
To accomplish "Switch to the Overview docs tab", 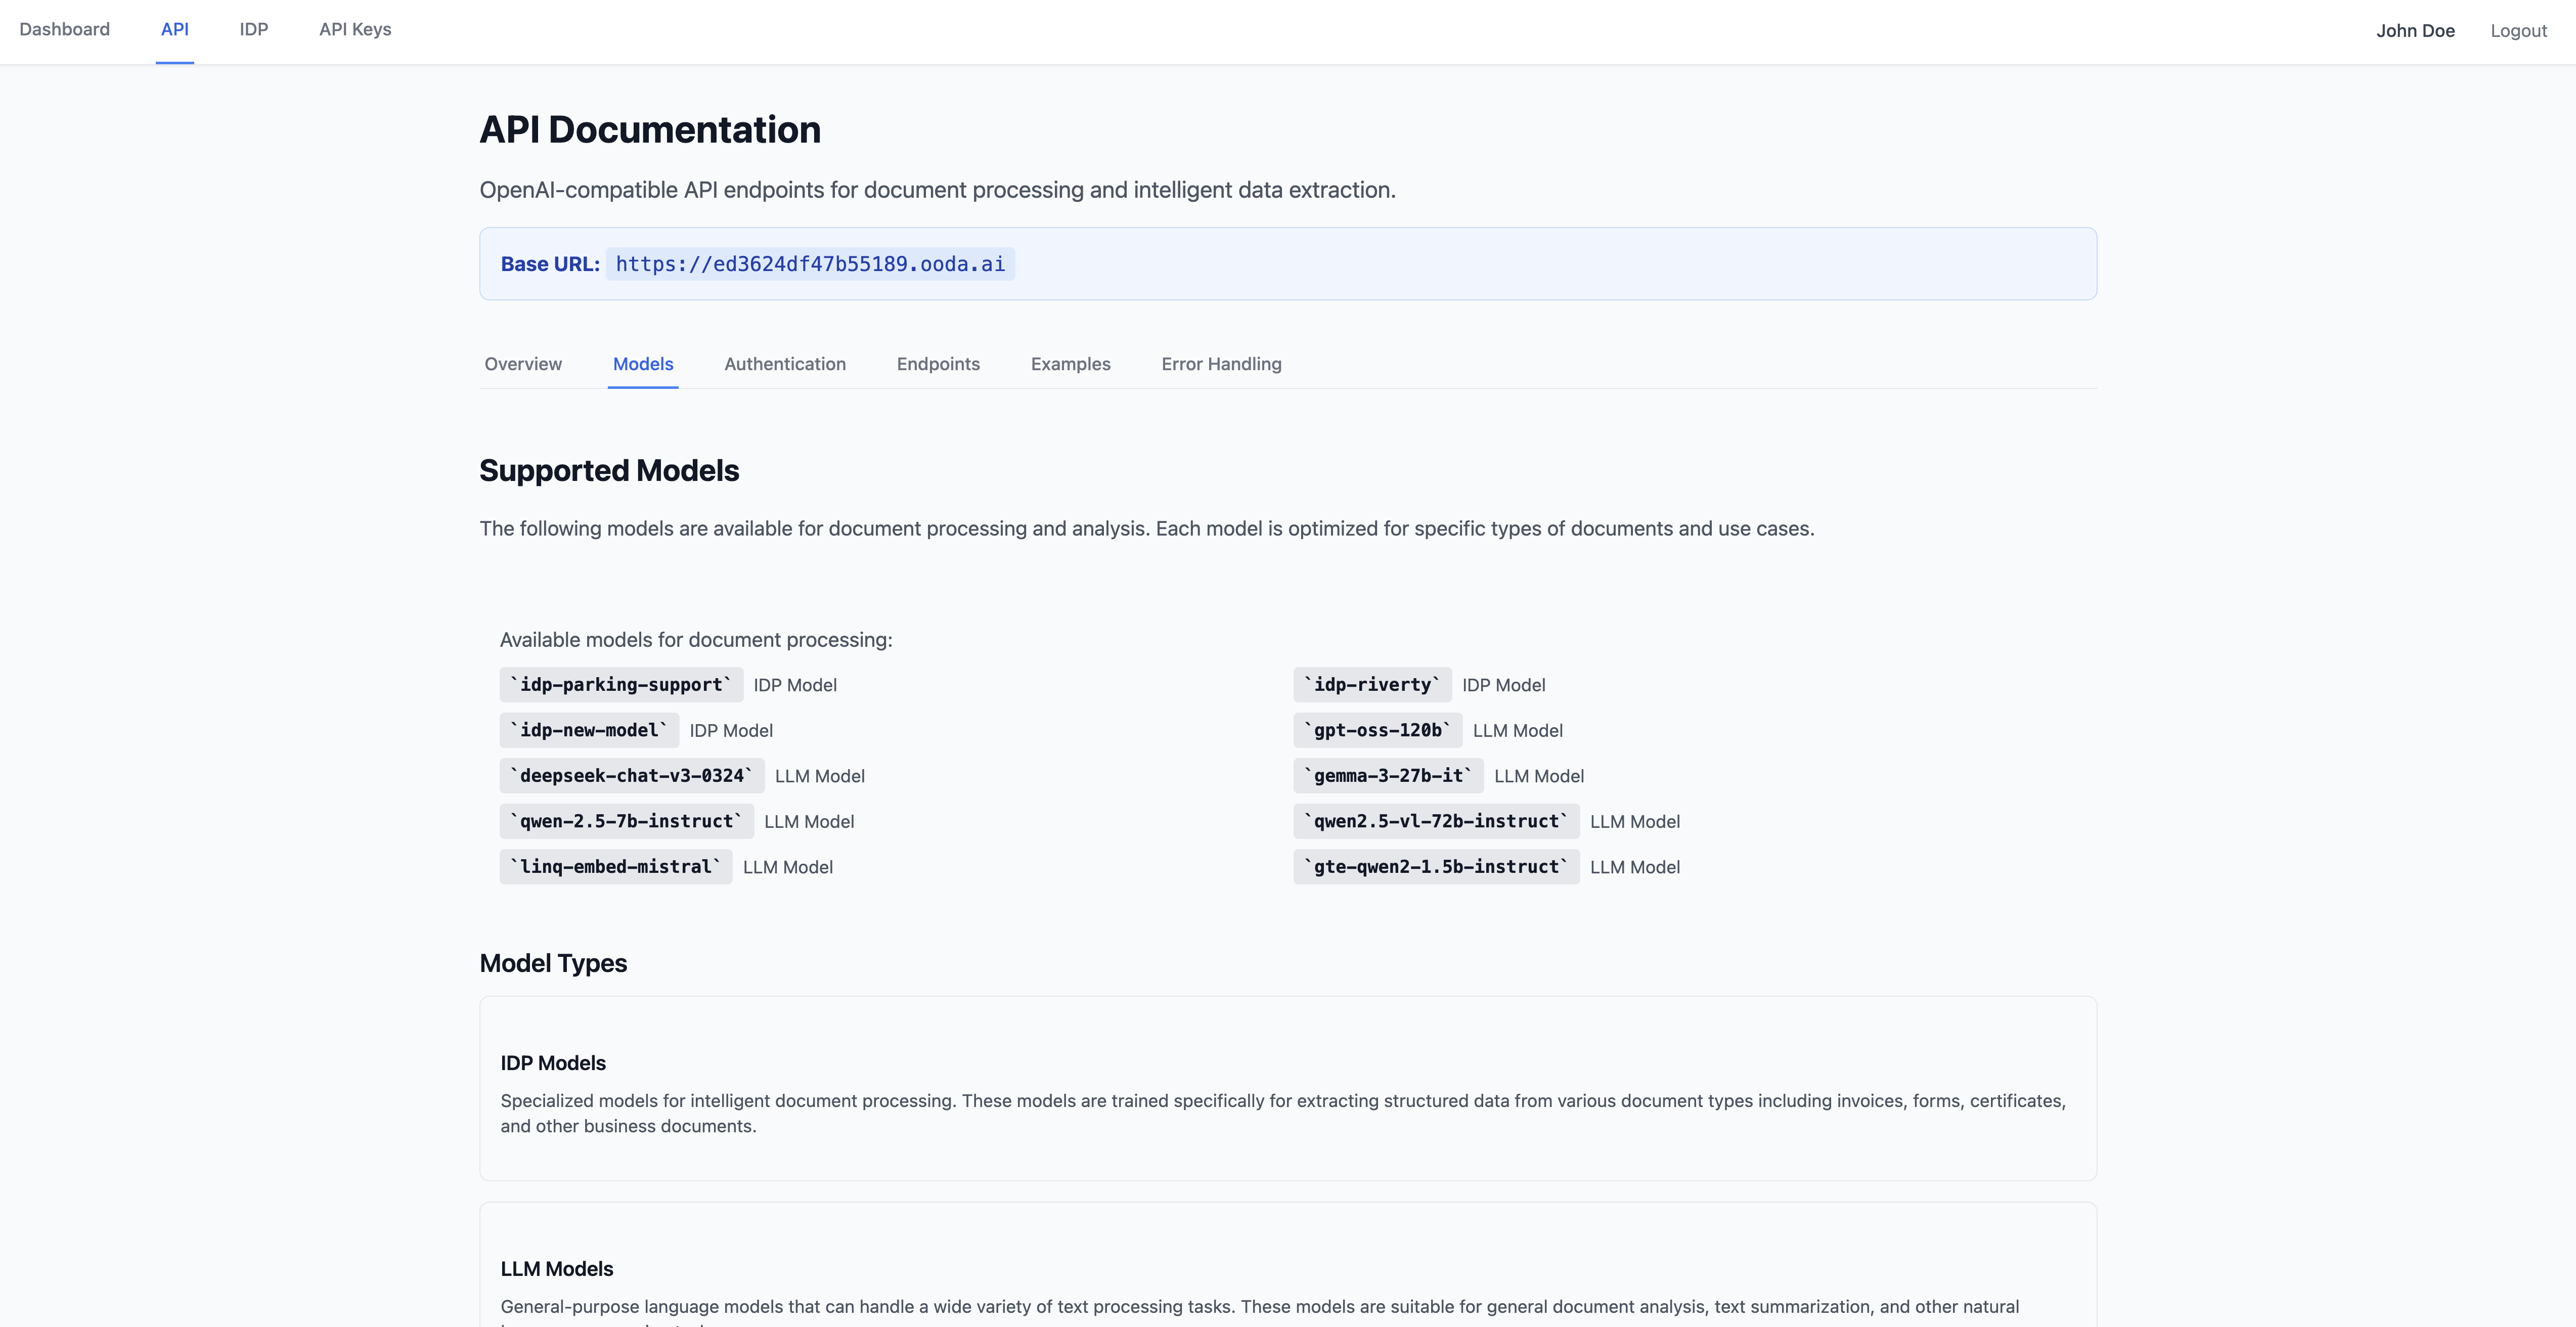I will tap(523, 364).
